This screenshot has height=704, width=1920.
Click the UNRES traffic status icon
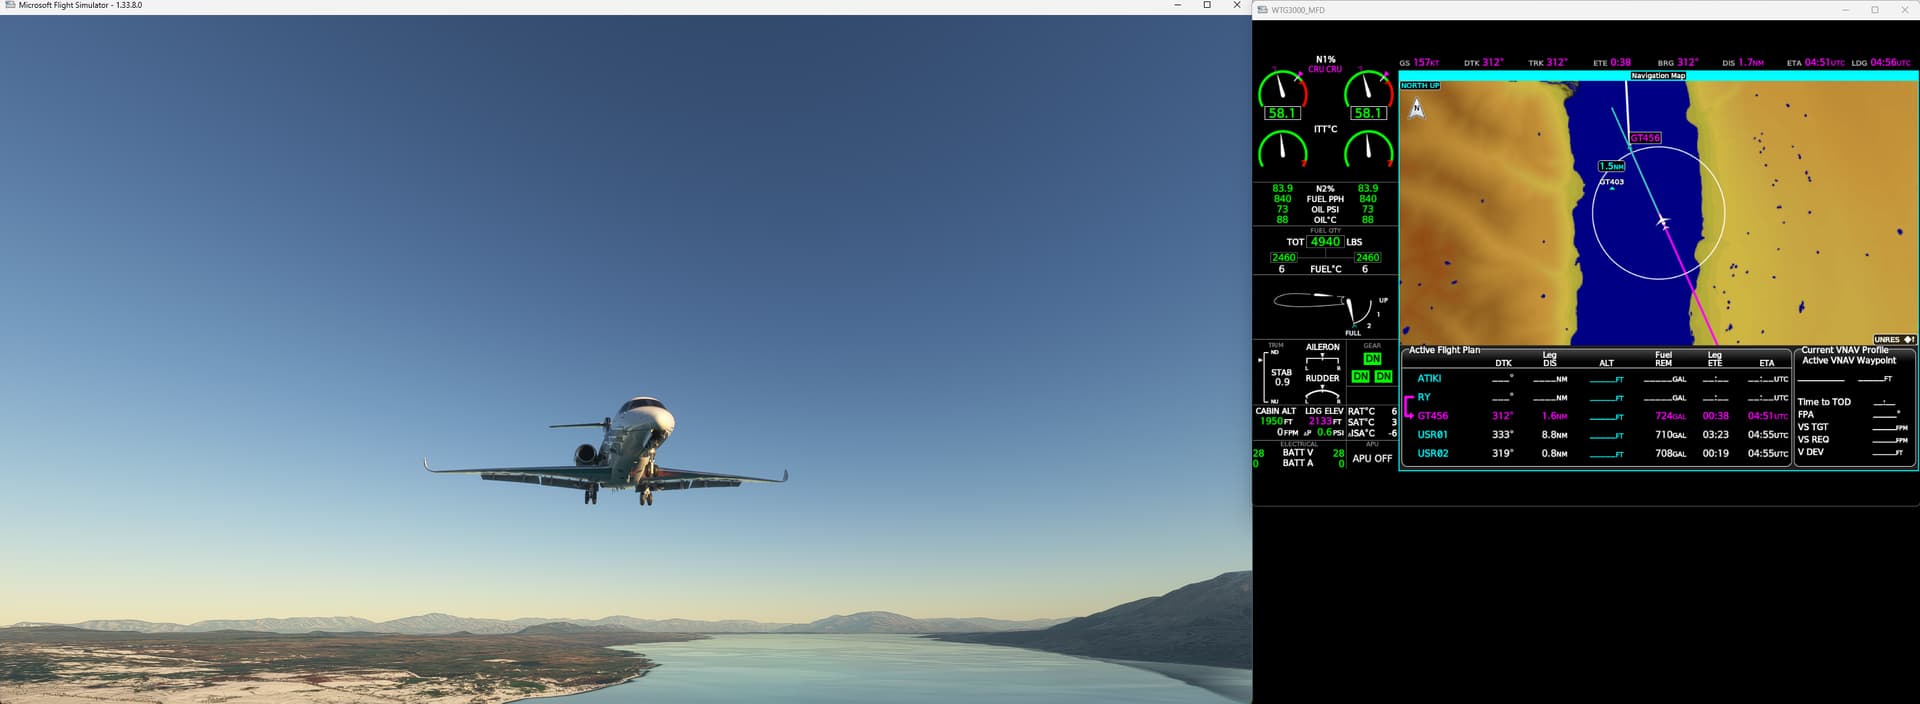click(1894, 340)
